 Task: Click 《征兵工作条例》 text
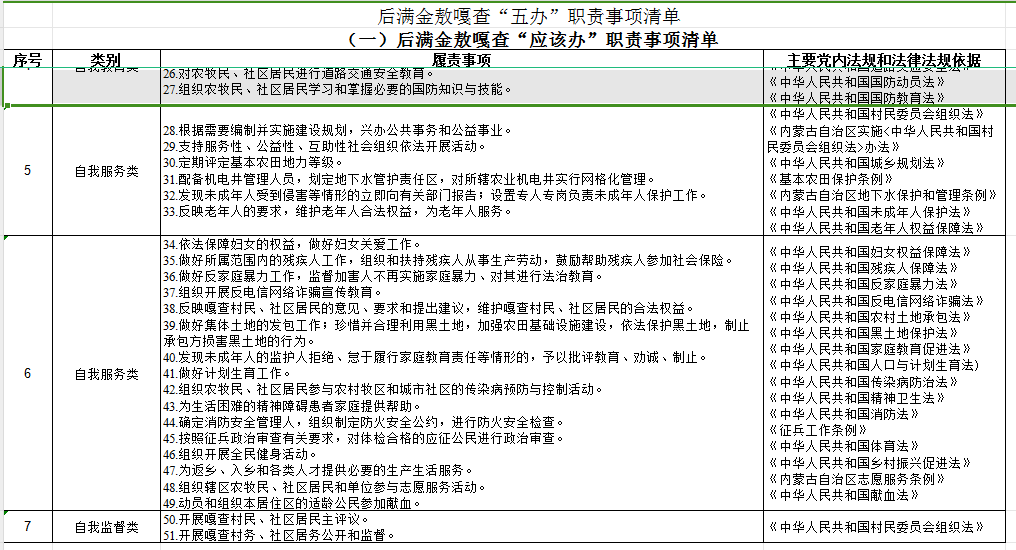818,430
